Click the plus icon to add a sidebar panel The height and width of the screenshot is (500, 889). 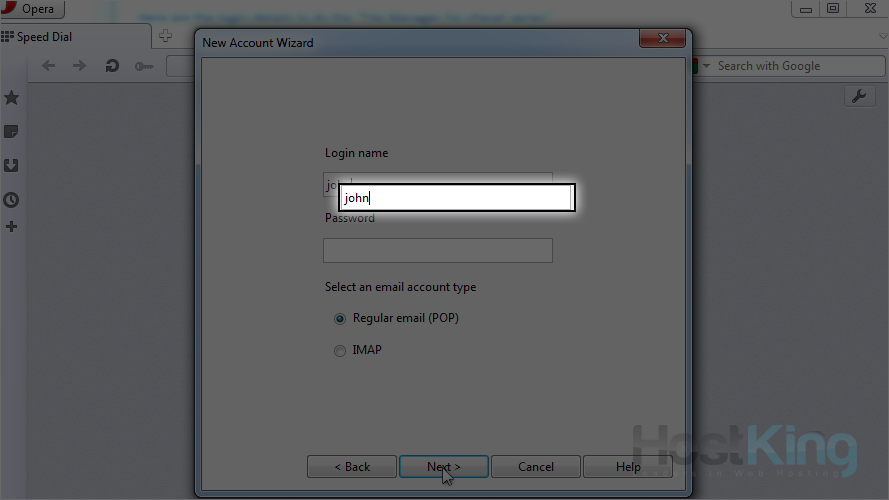[x=11, y=227]
